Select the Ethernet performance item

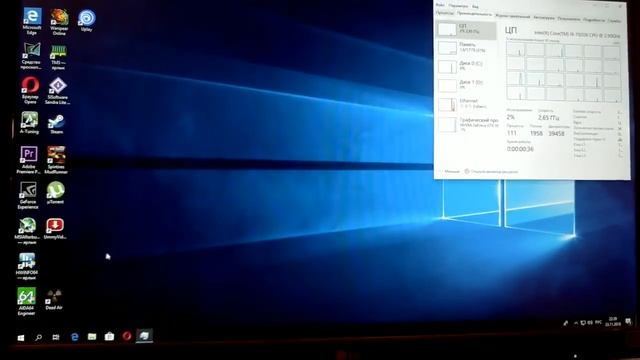pos(467,104)
